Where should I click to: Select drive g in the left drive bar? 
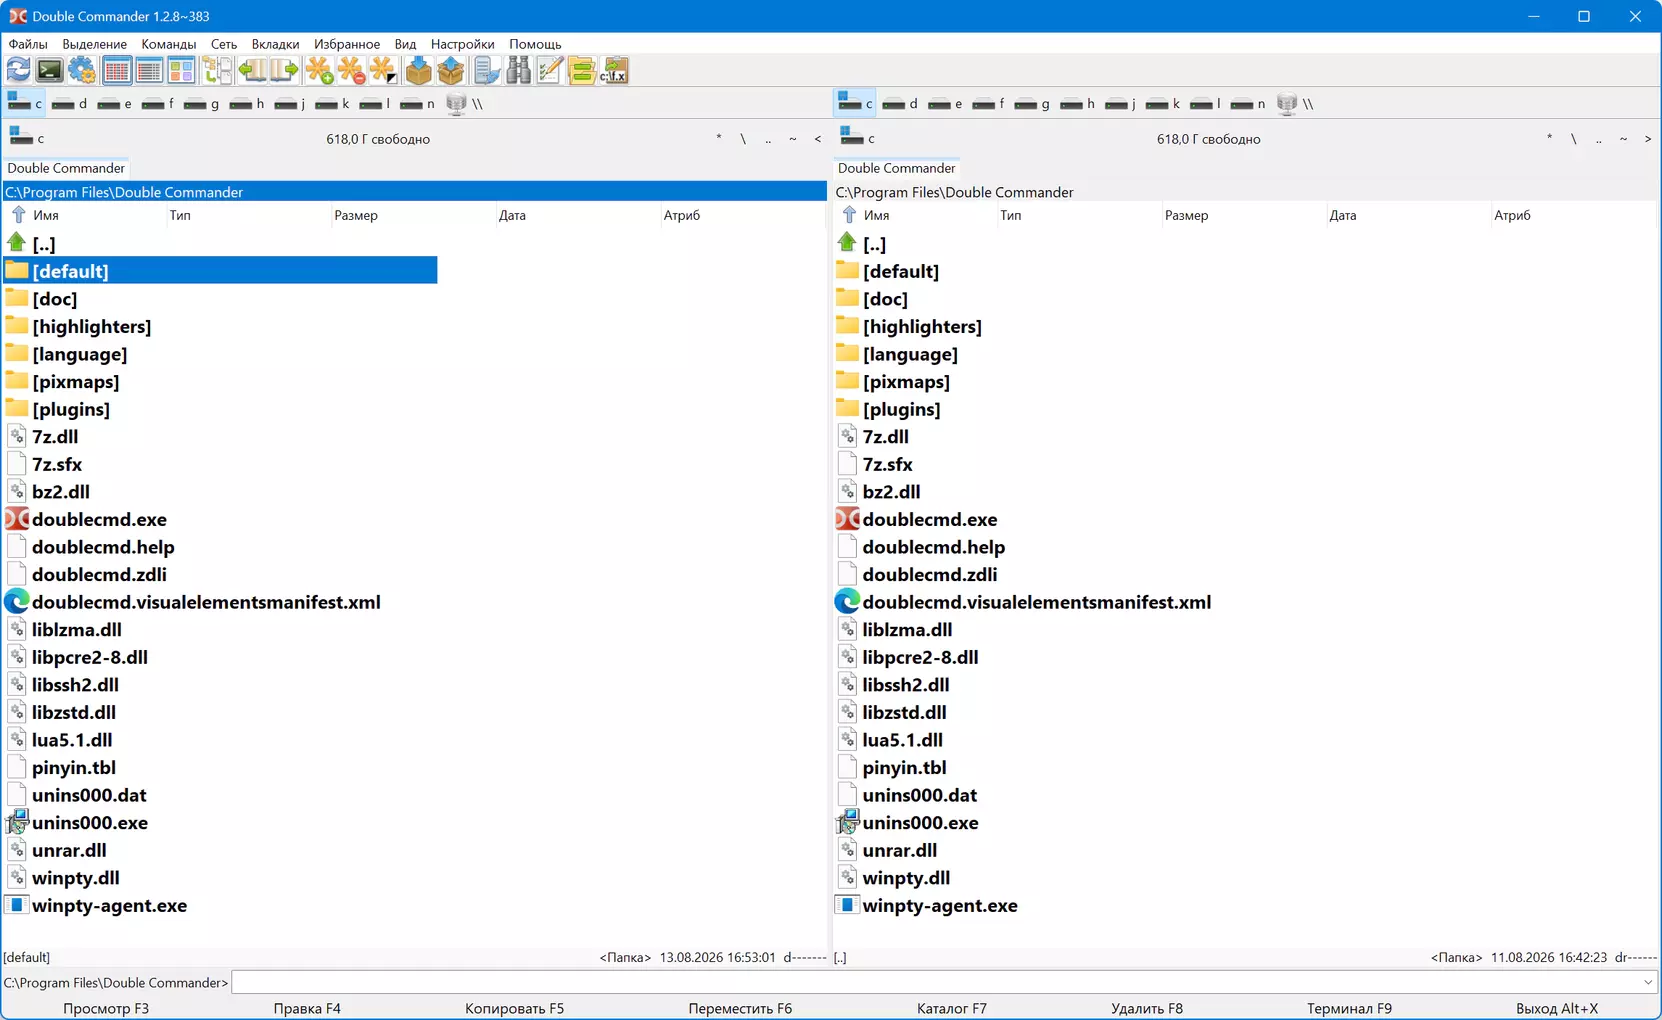(x=203, y=103)
